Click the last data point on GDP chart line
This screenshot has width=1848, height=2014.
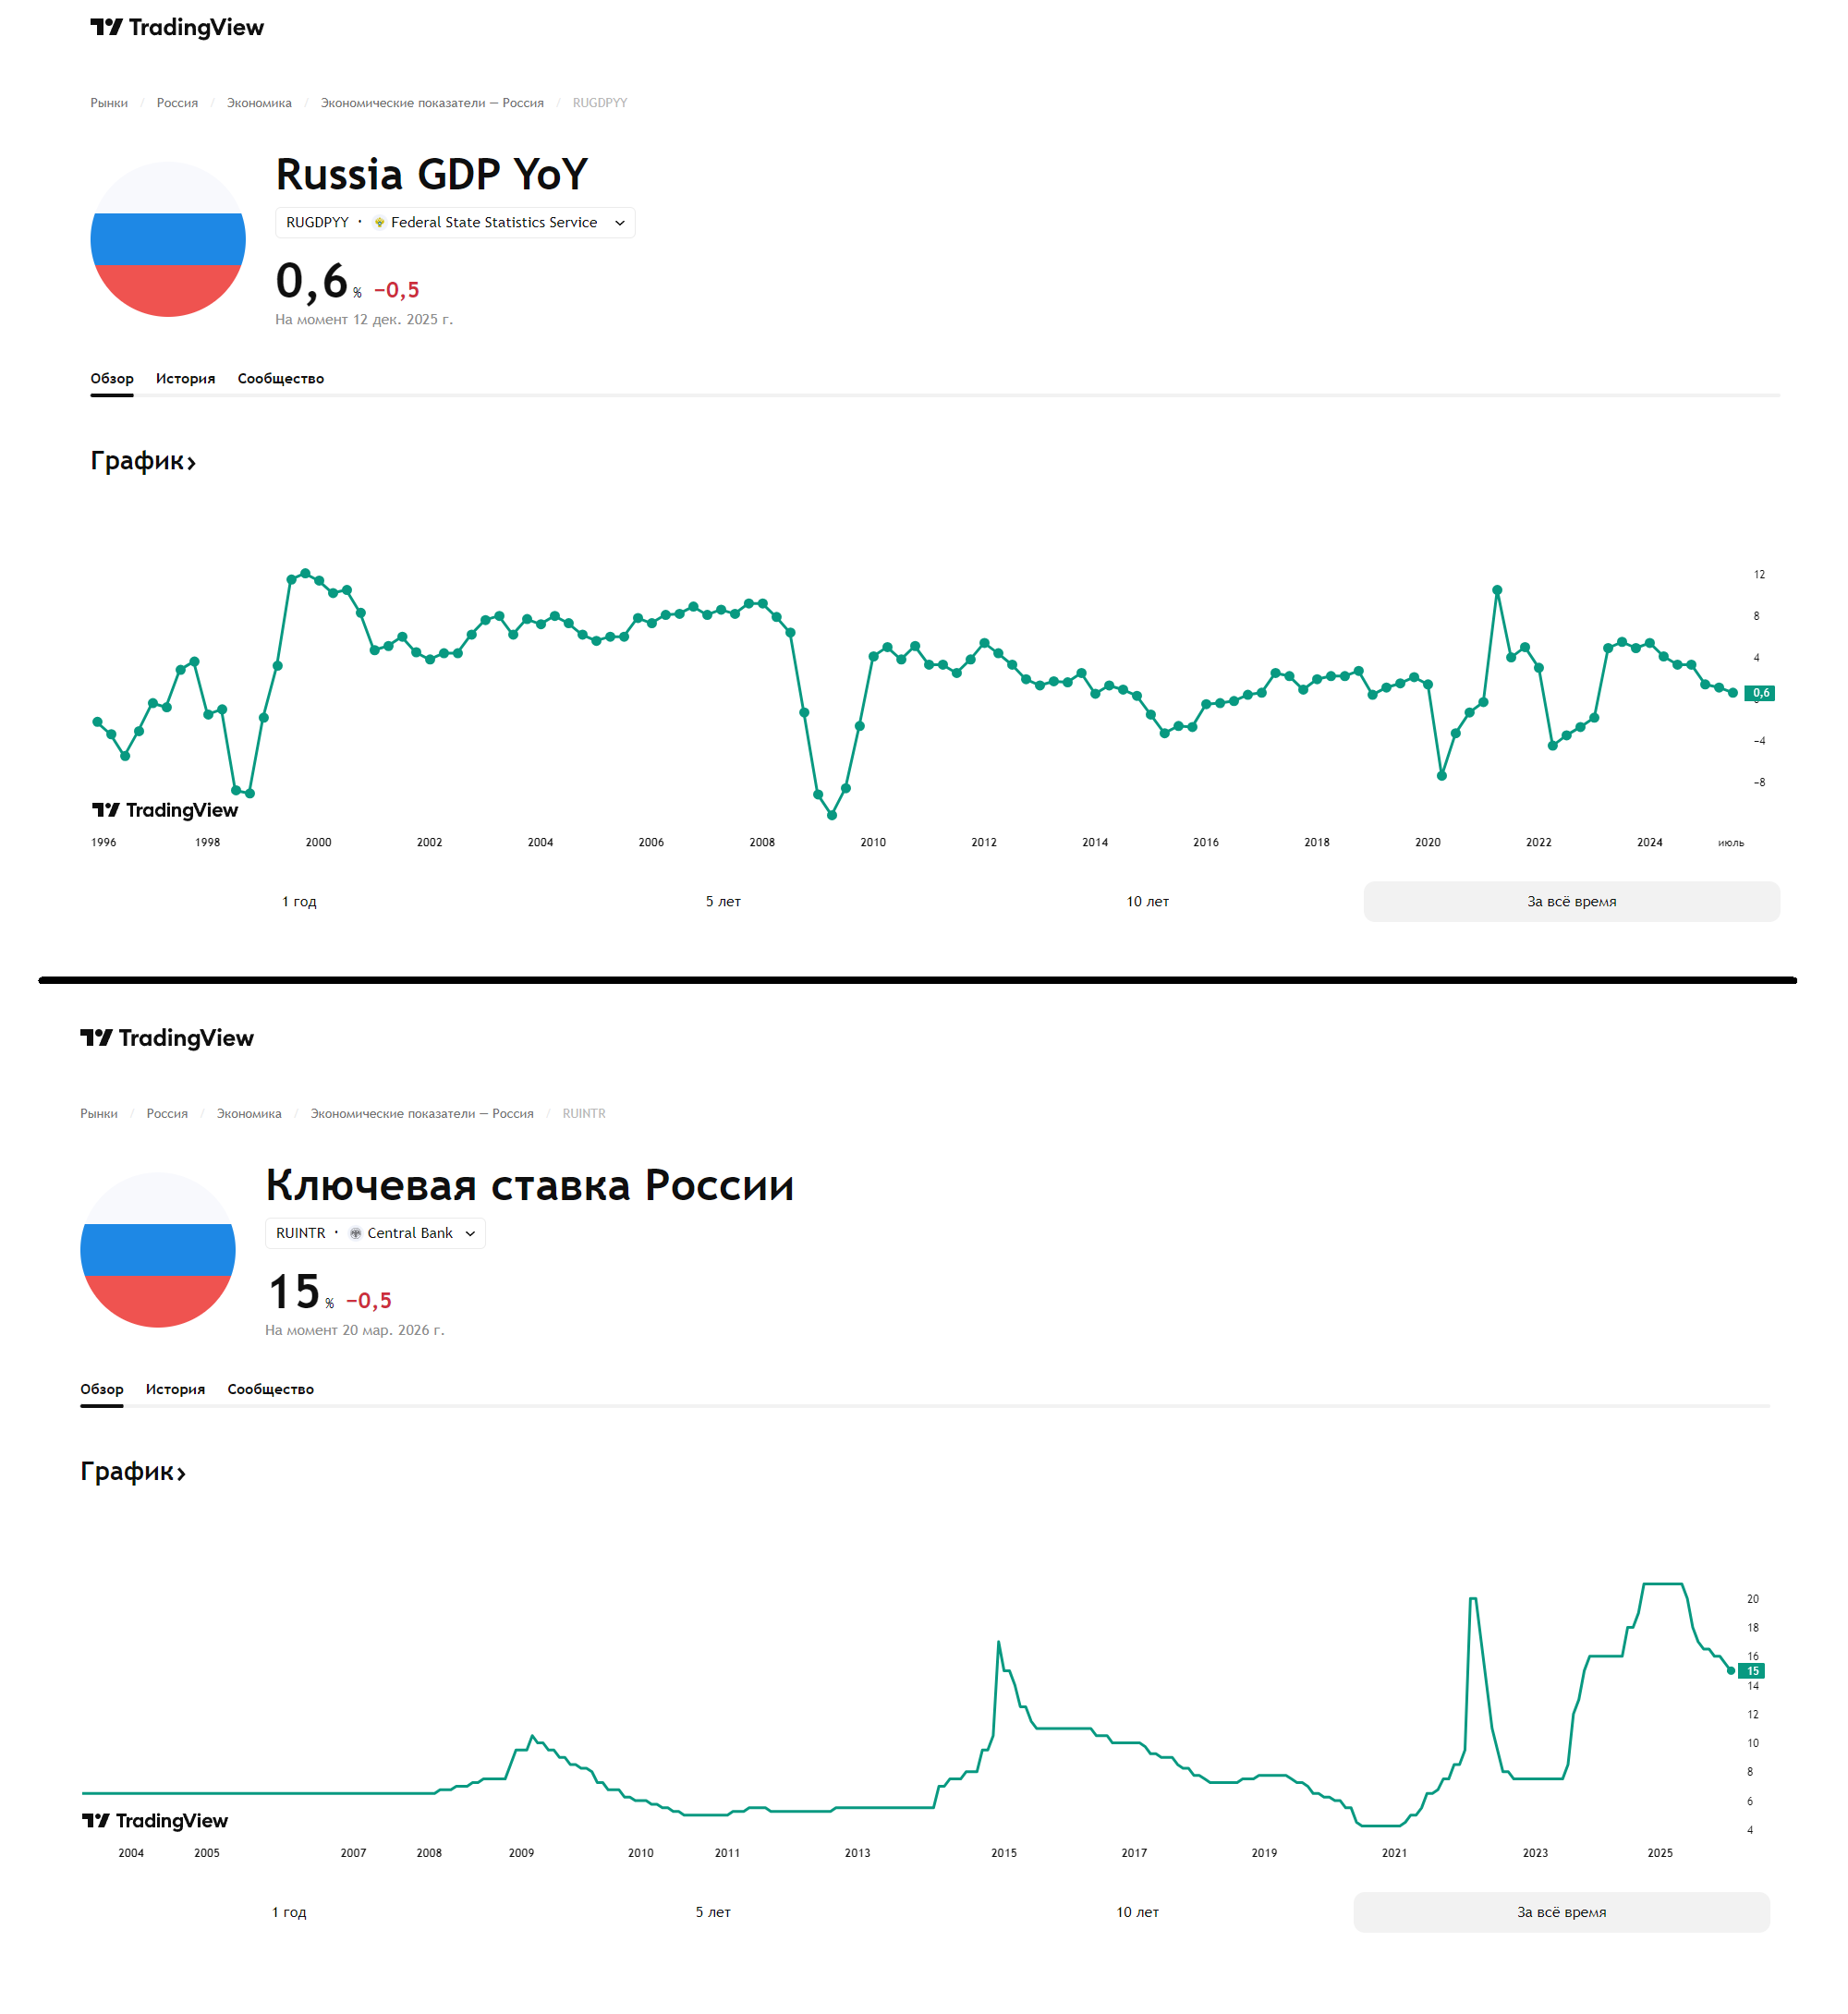click(1733, 693)
